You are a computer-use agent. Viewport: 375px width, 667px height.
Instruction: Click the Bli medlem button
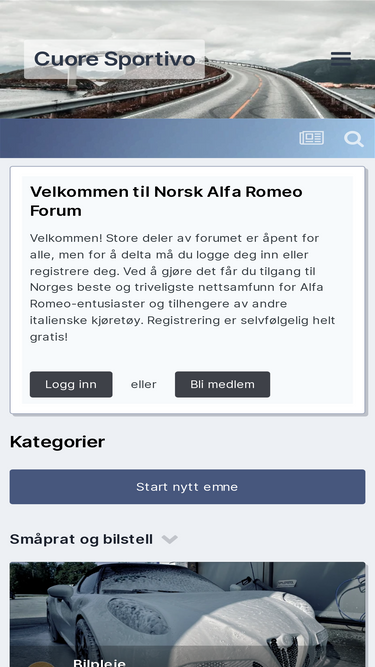[222, 385]
